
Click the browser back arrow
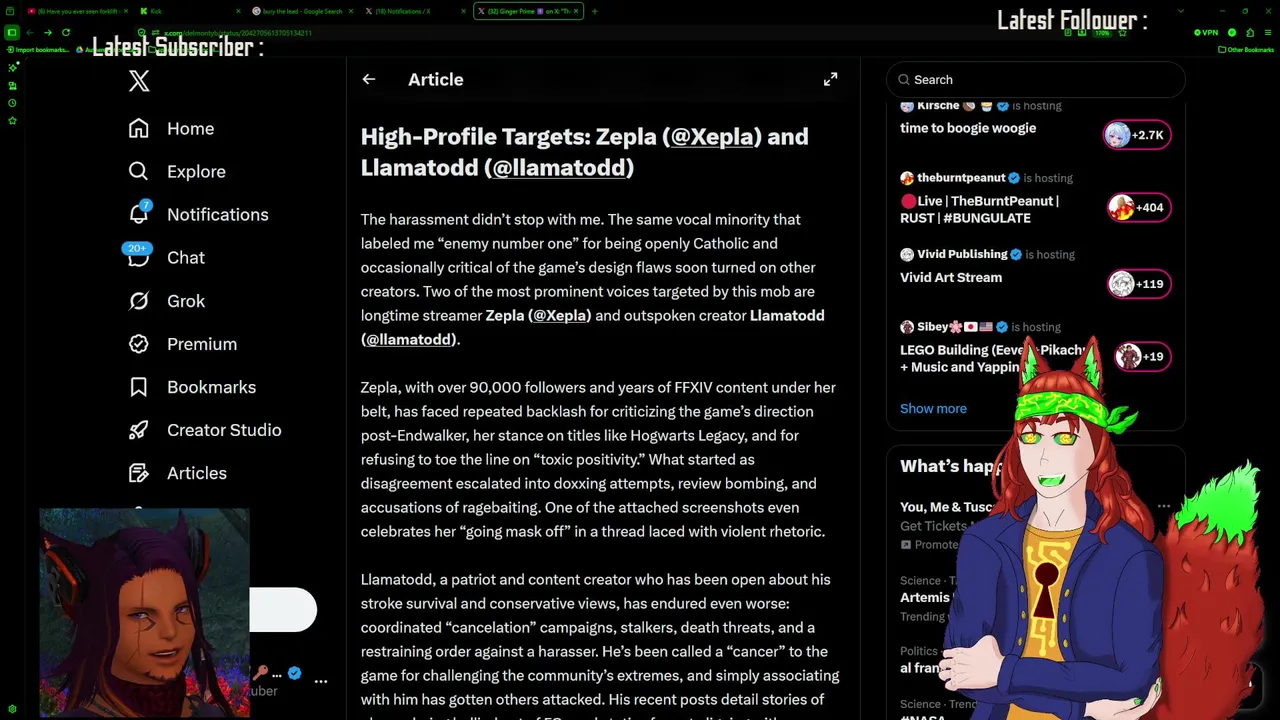[30, 33]
